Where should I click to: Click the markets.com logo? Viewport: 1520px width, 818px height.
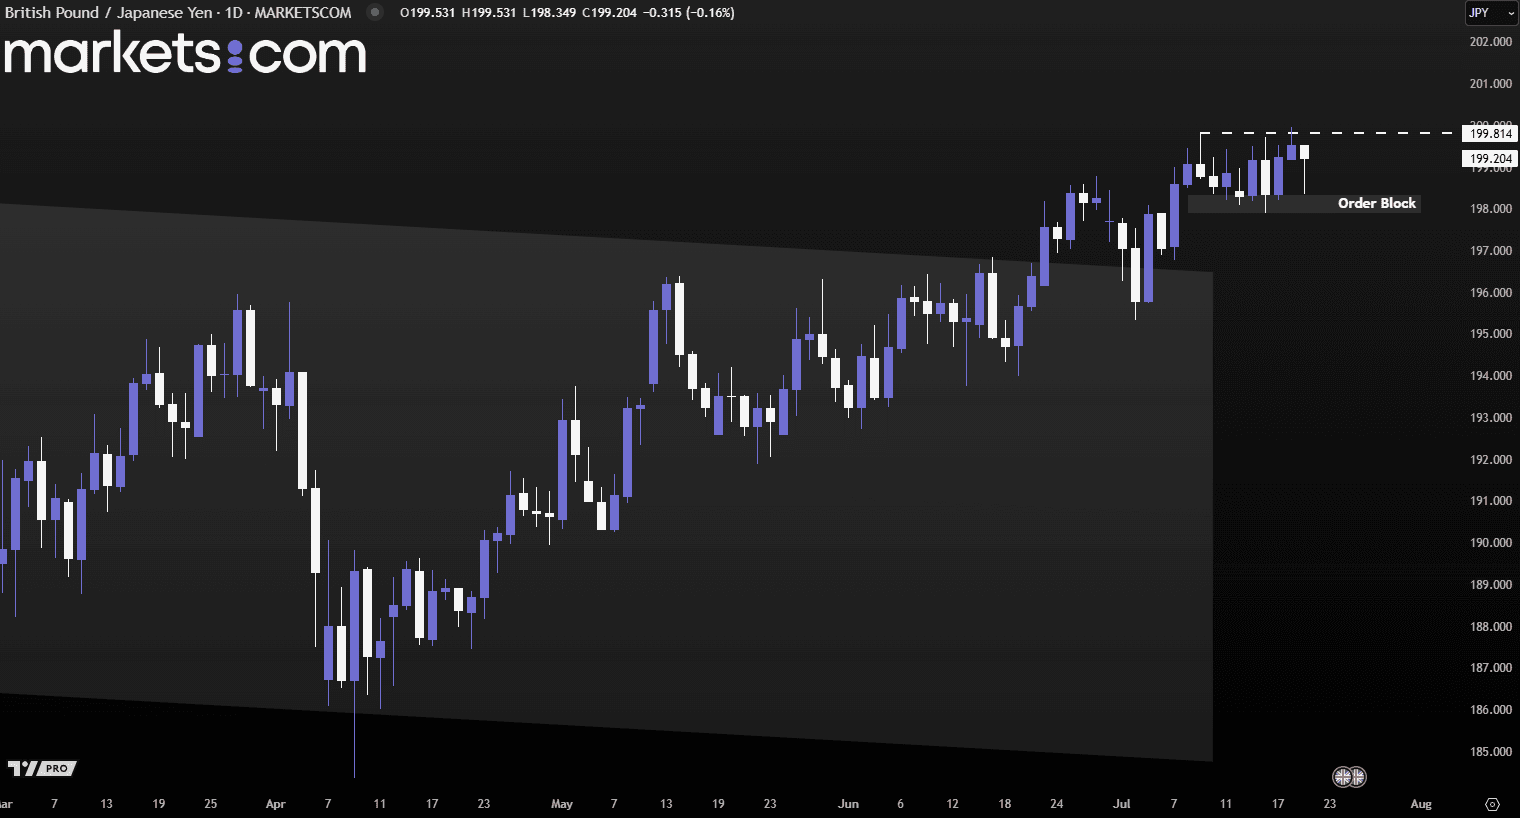pyautogui.click(x=185, y=54)
